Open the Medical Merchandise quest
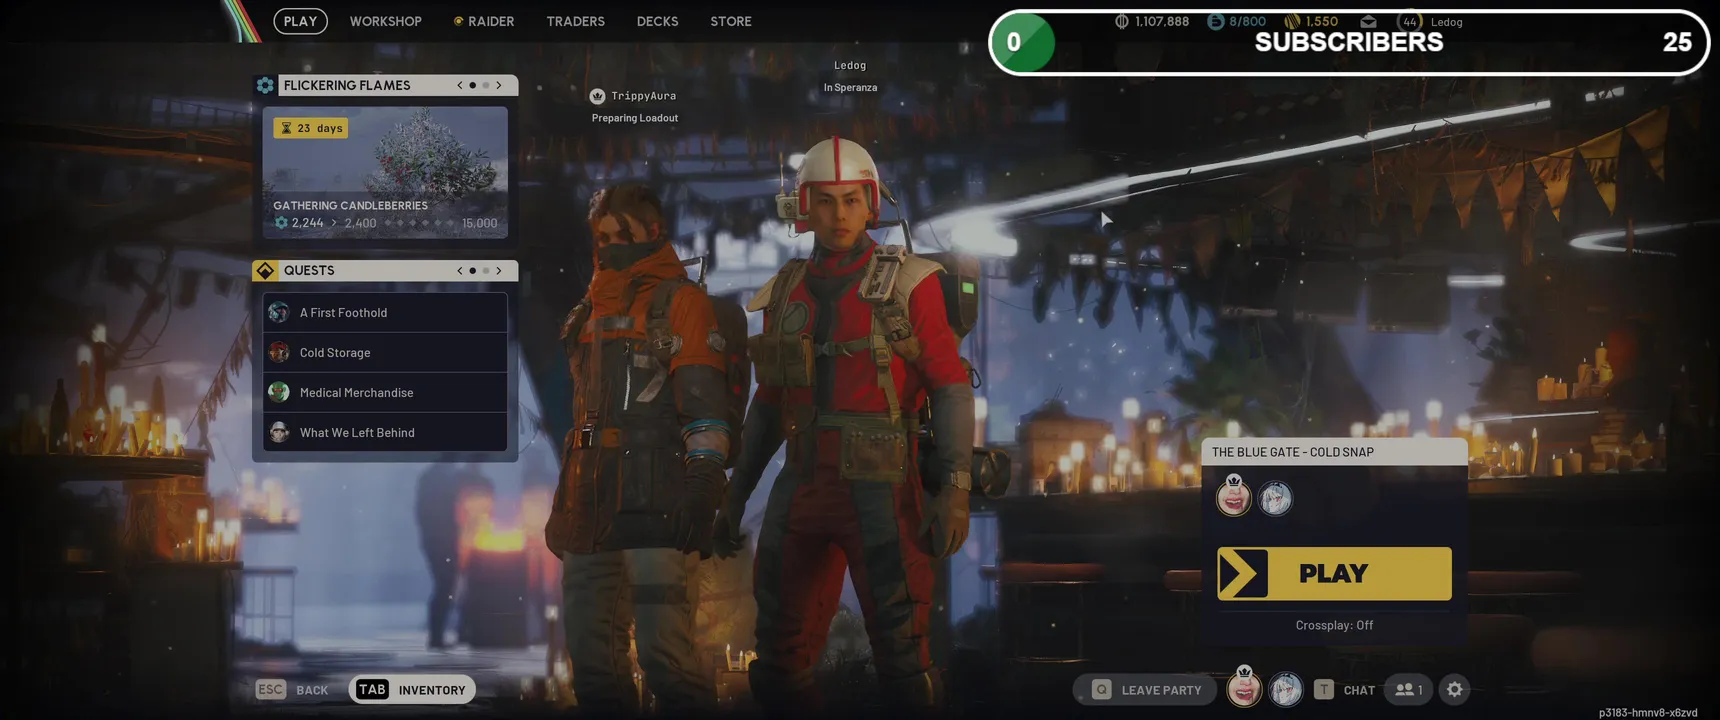The width and height of the screenshot is (1720, 720). pos(385,392)
